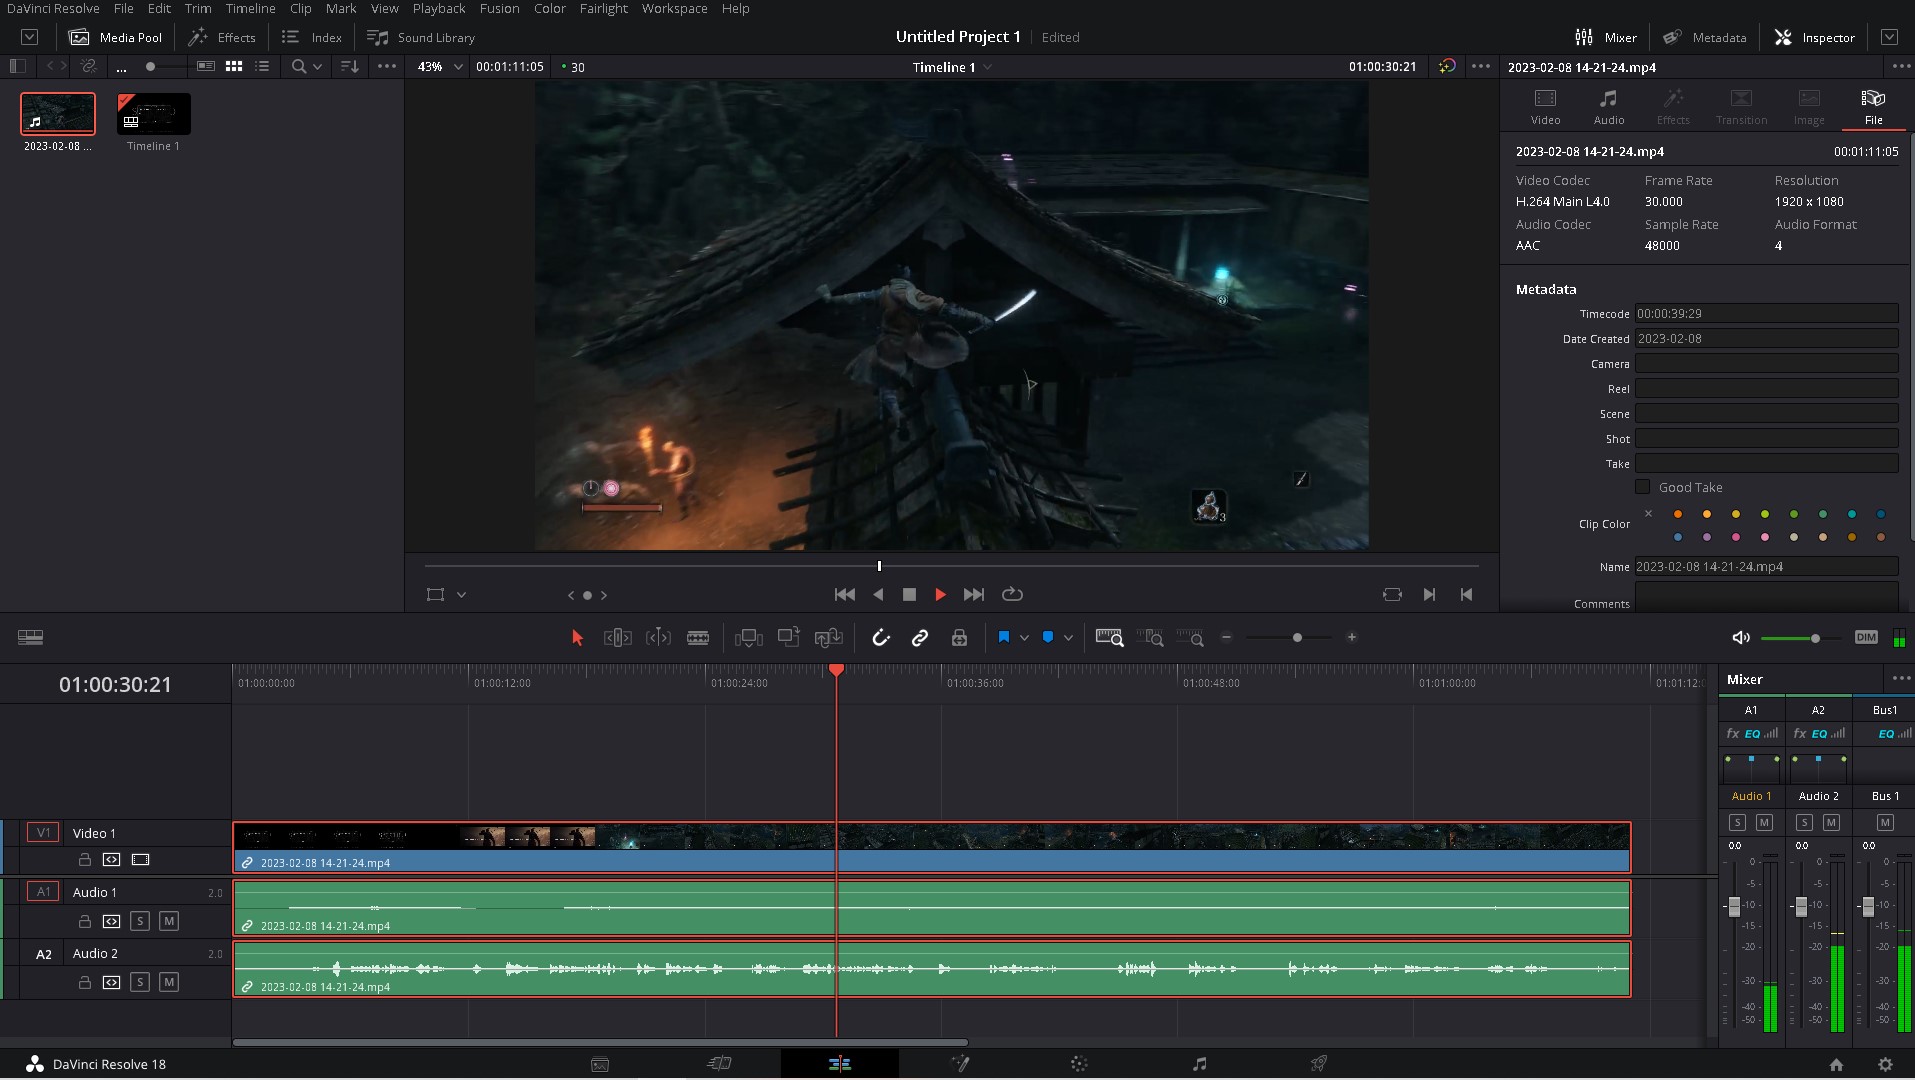
Task: Open the Sound Library panel
Action: (x=421, y=37)
